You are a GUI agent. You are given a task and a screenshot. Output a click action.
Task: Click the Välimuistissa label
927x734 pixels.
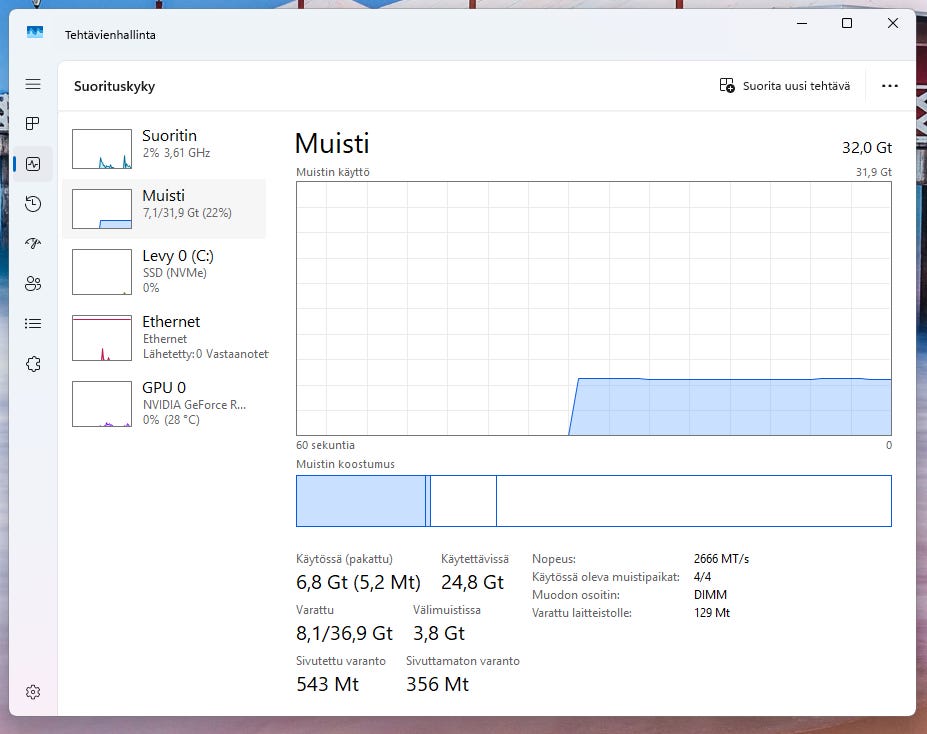click(446, 610)
